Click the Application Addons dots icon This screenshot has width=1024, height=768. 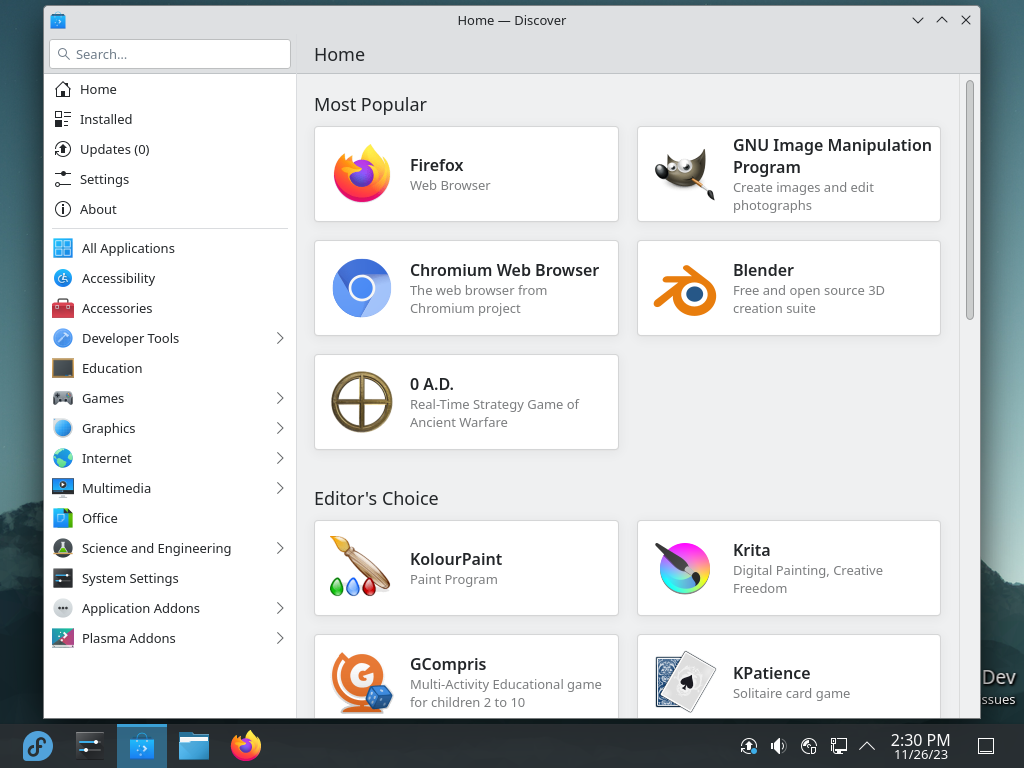coord(63,609)
